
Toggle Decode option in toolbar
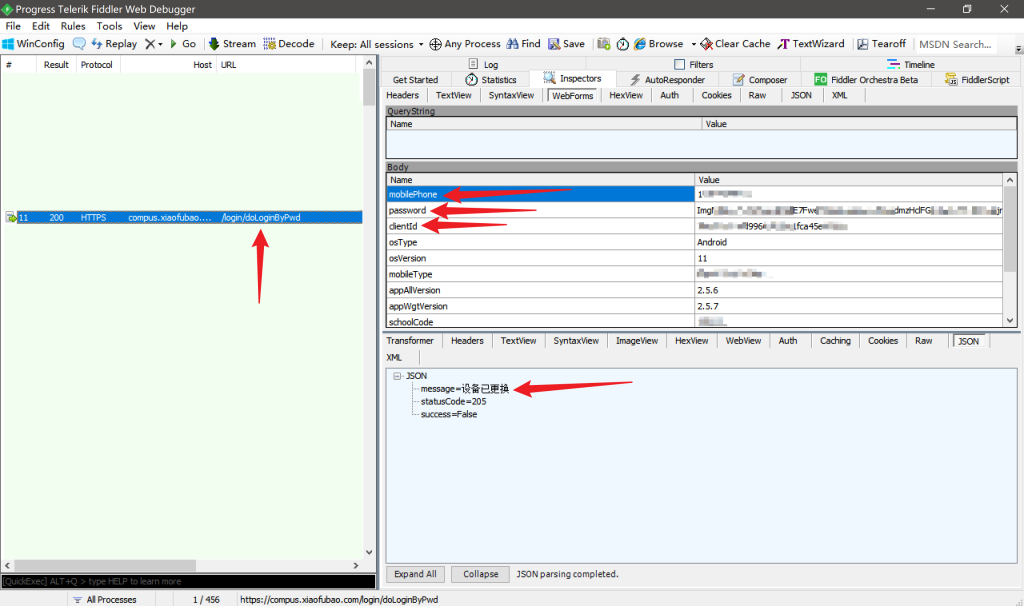(289, 44)
